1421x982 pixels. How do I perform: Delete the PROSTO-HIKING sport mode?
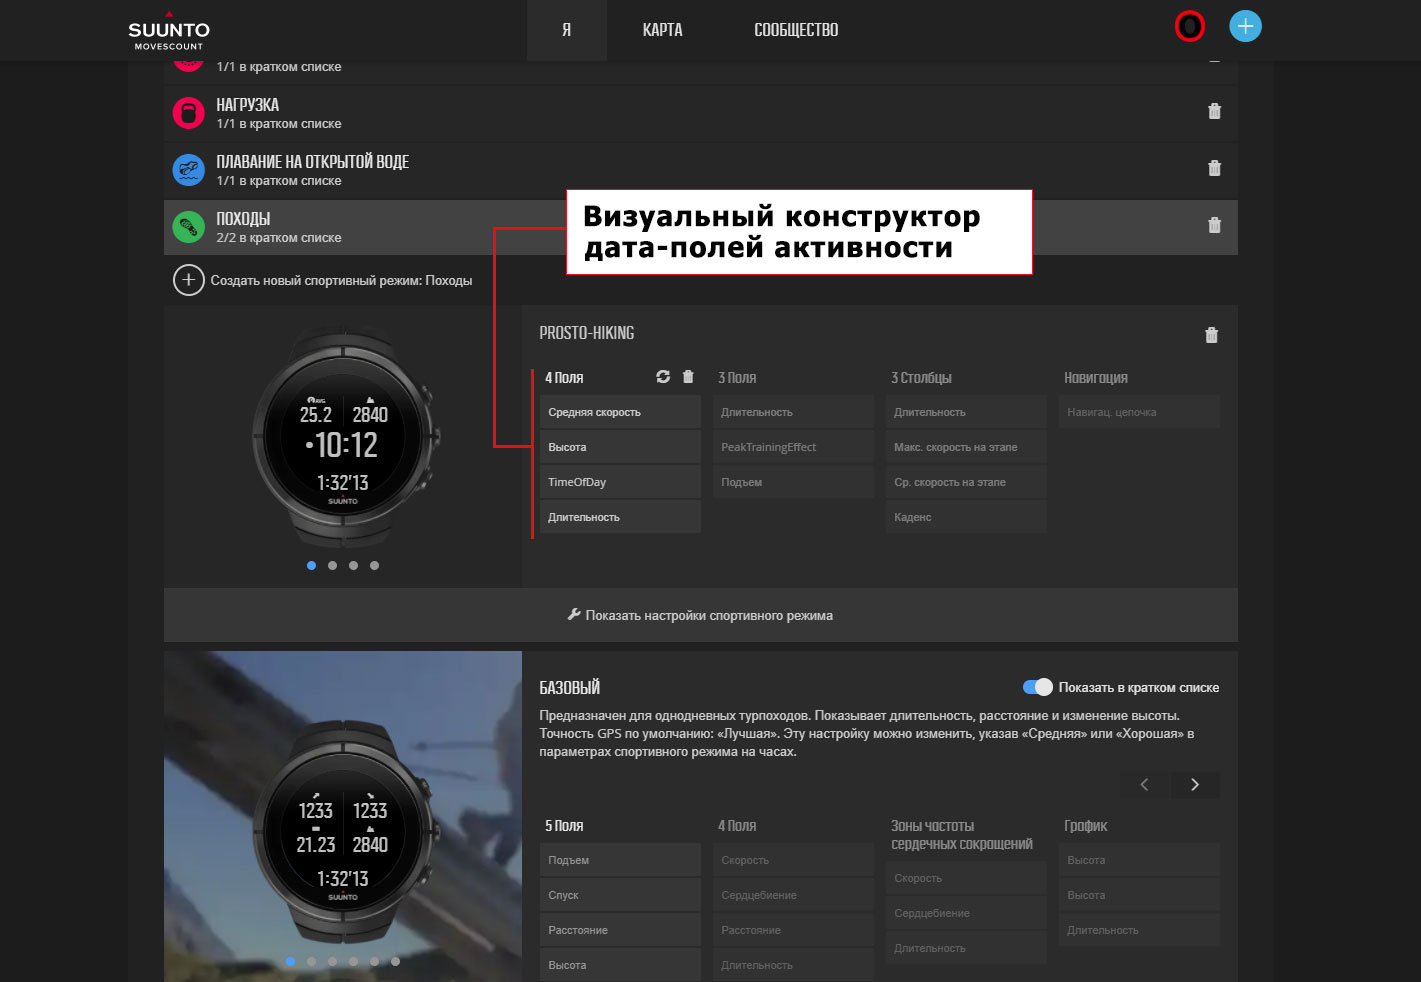click(1211, 336)
